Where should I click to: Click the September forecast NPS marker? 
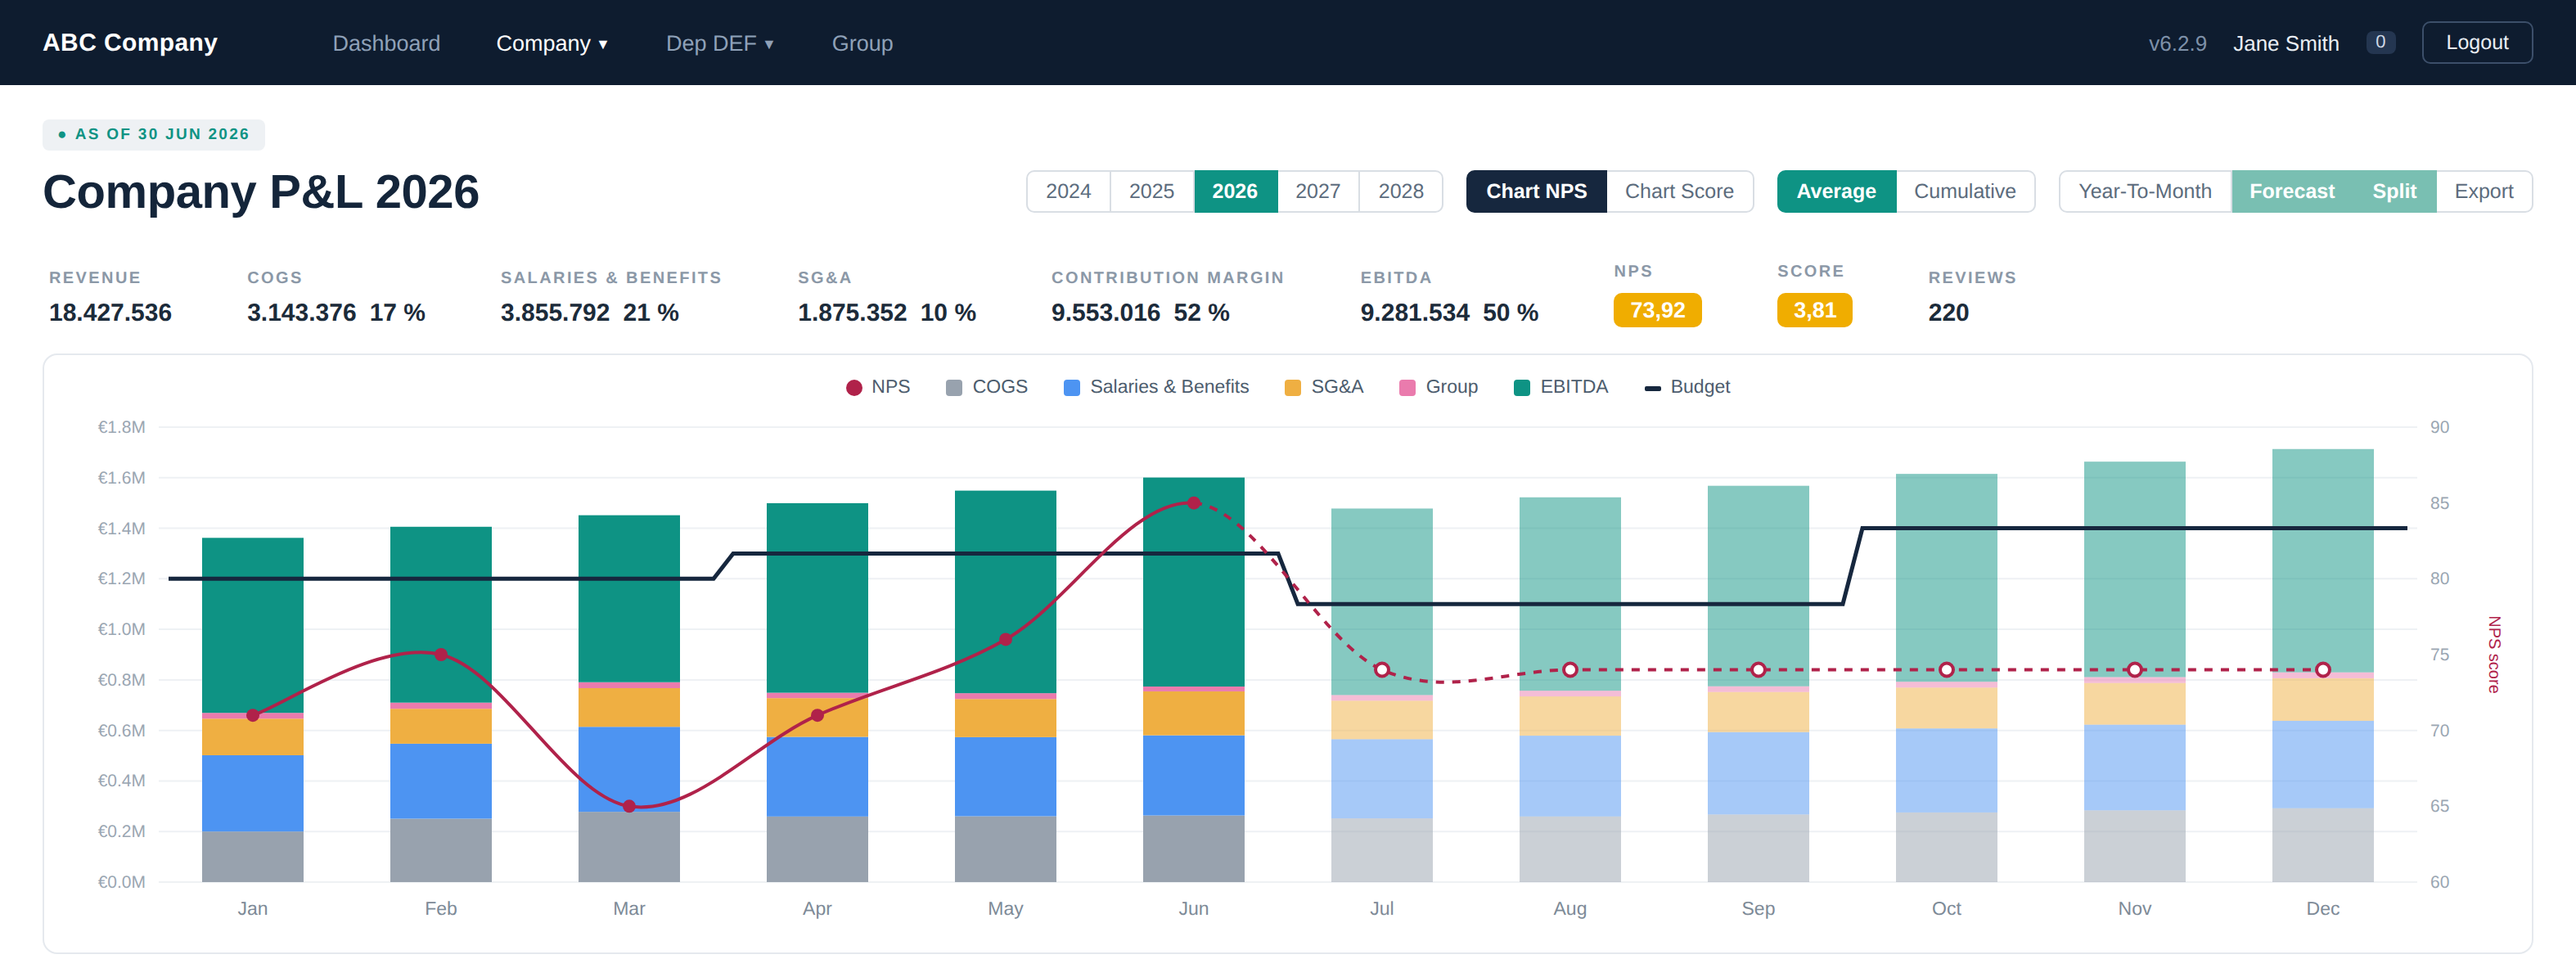[1758, 669]
